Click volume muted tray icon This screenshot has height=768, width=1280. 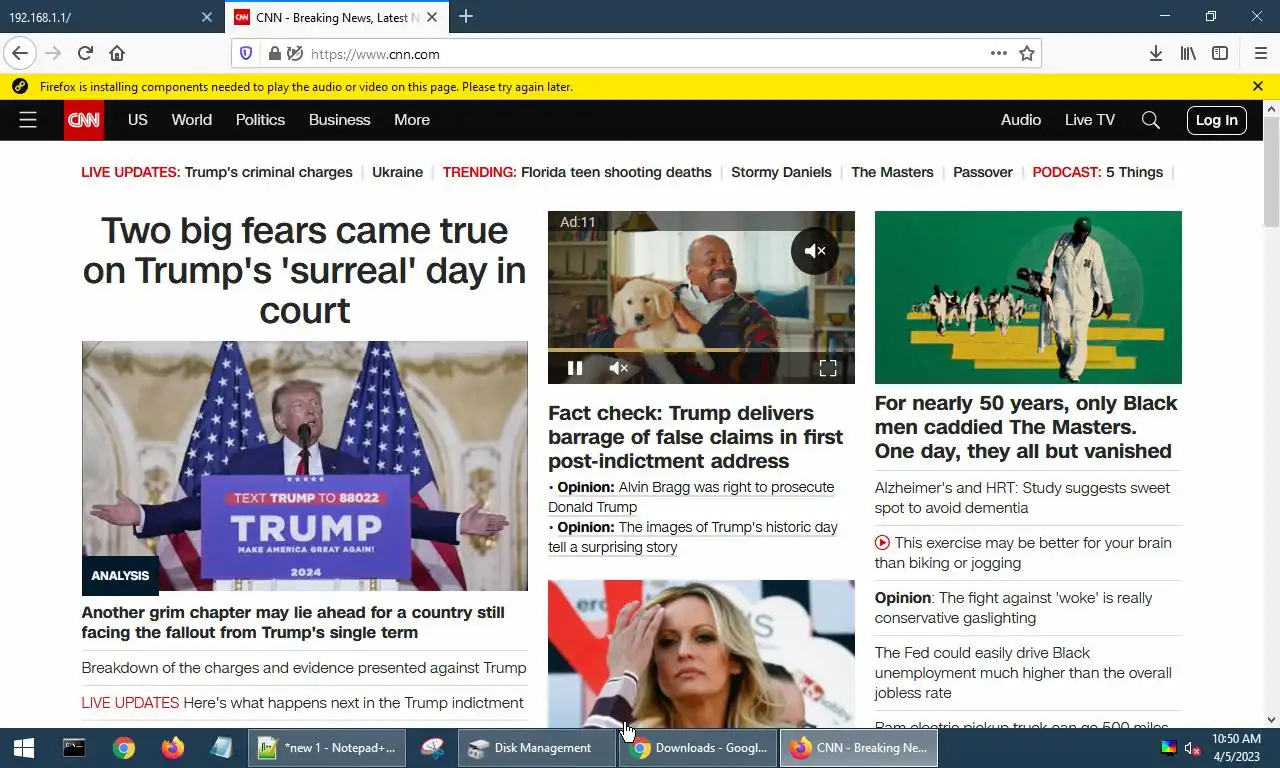click(x=1191, y=748)
